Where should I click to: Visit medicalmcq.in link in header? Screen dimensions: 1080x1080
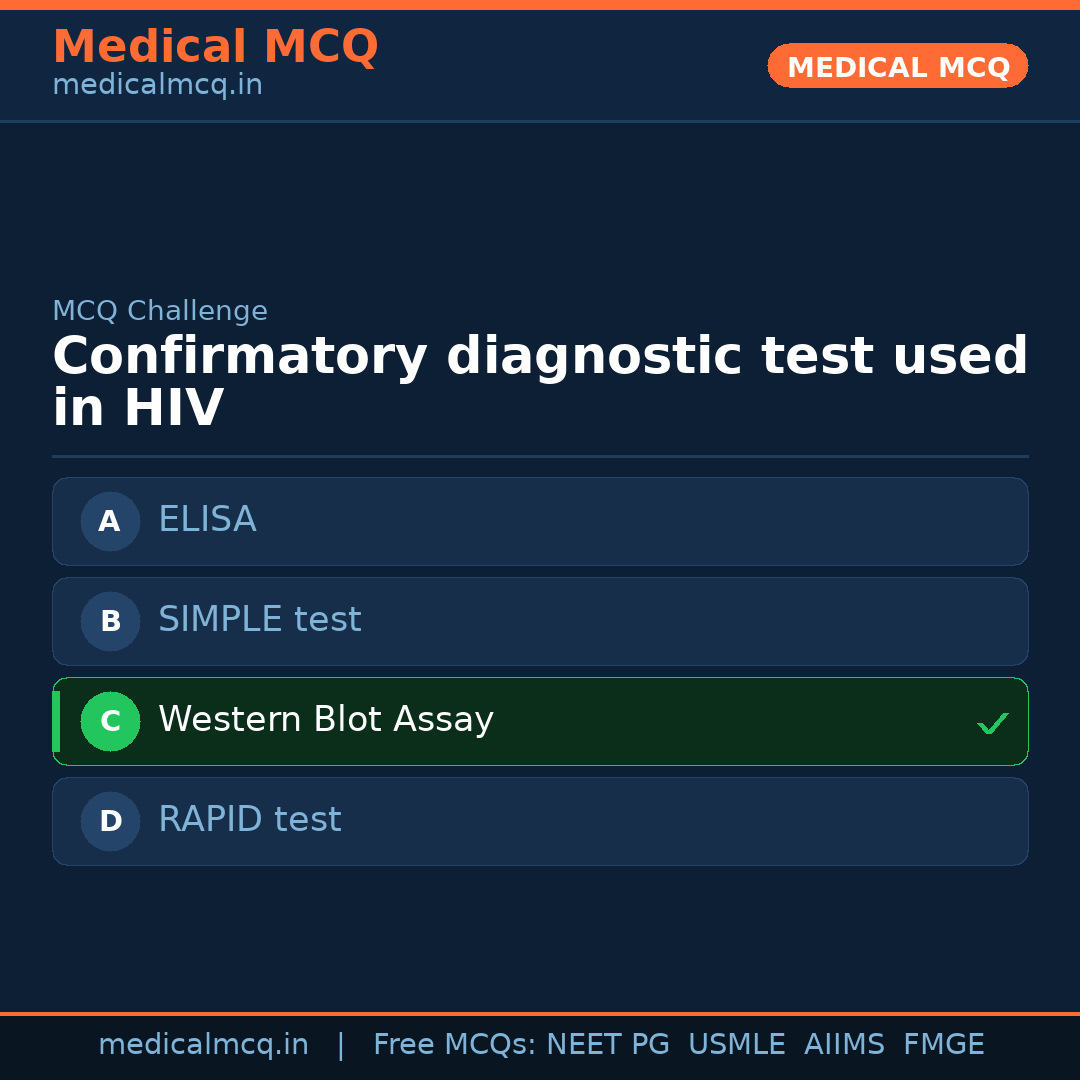(x=157, y=85)
